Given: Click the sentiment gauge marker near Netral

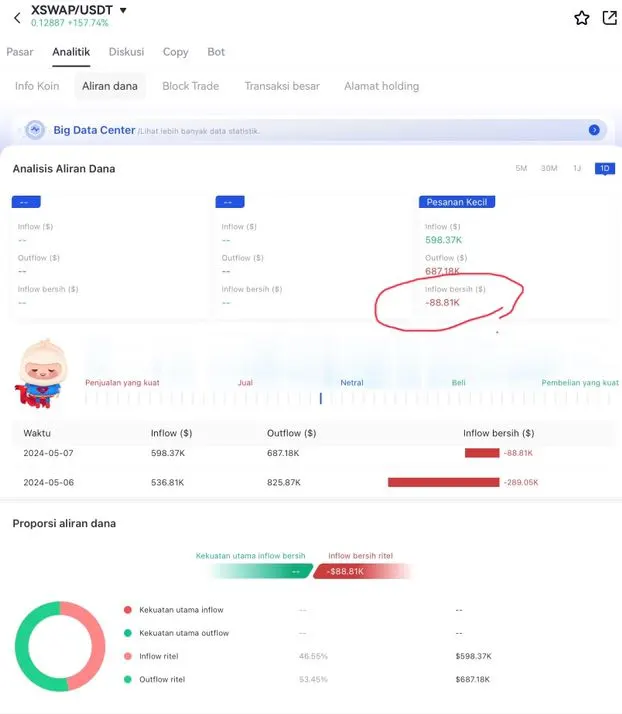Looking at the screenshot, I should click(321, 398).
